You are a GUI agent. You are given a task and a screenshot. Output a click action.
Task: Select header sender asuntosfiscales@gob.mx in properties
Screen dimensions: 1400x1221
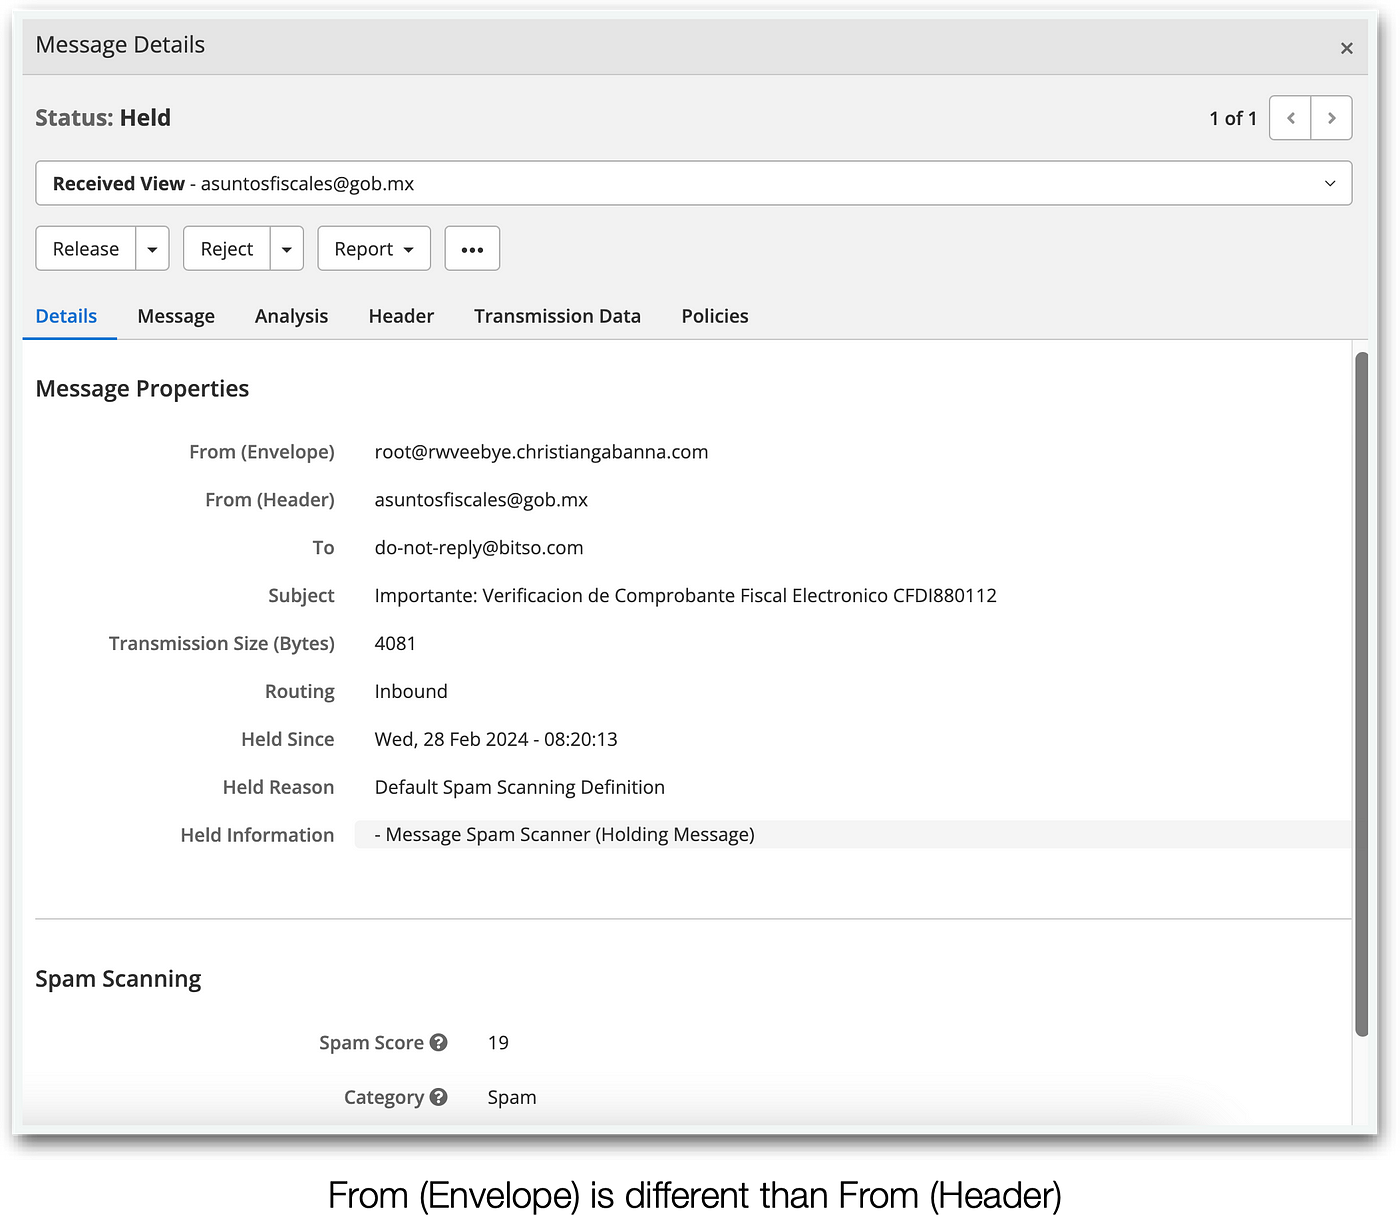pos(481,500)
